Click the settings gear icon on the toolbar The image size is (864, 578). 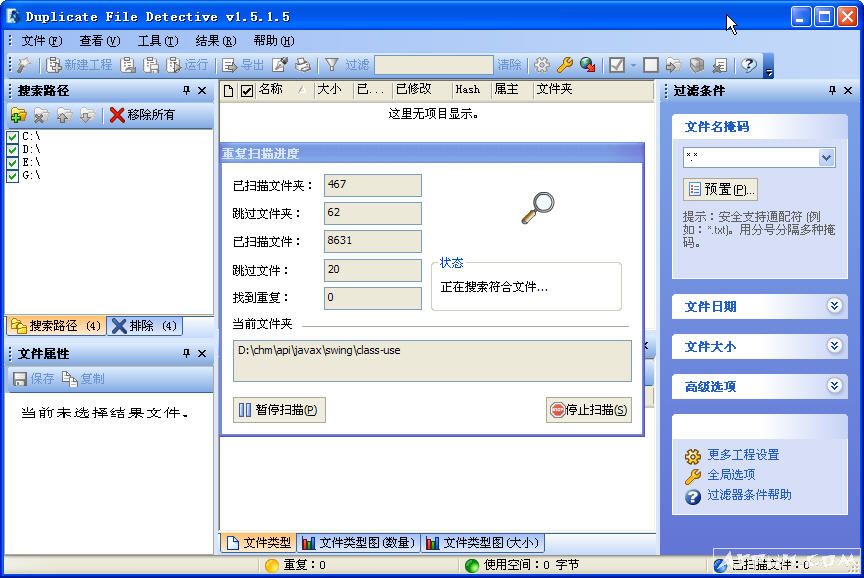click(x=542, y=66)
